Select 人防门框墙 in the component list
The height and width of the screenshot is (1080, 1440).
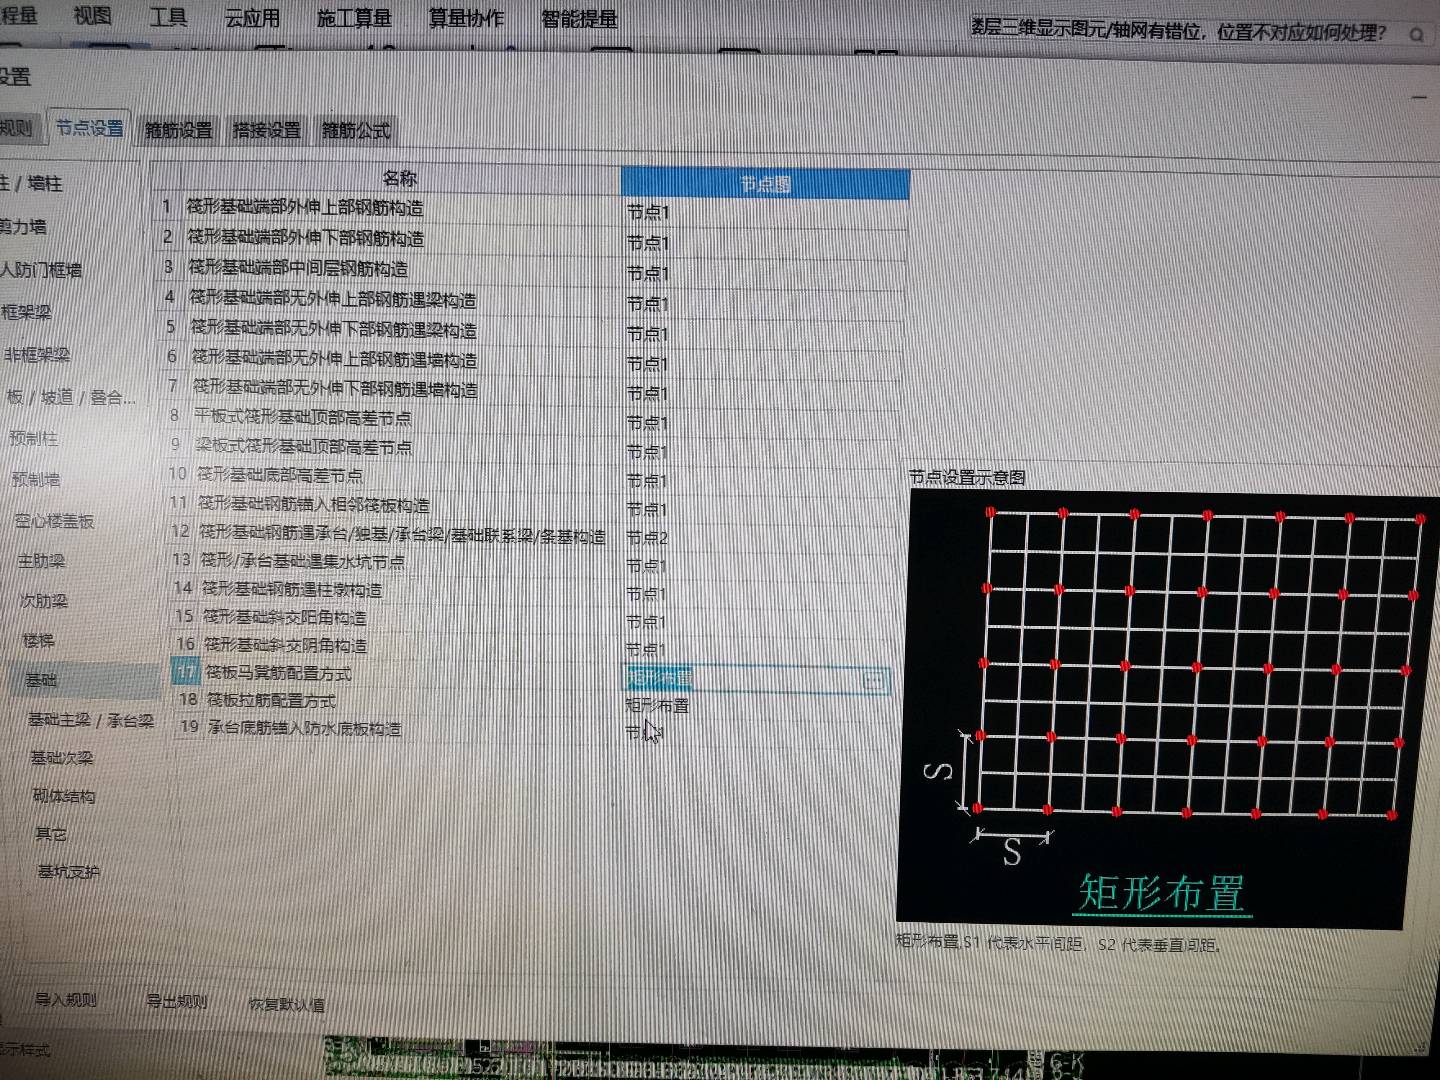pyautogui.click(x=41, y=270)
